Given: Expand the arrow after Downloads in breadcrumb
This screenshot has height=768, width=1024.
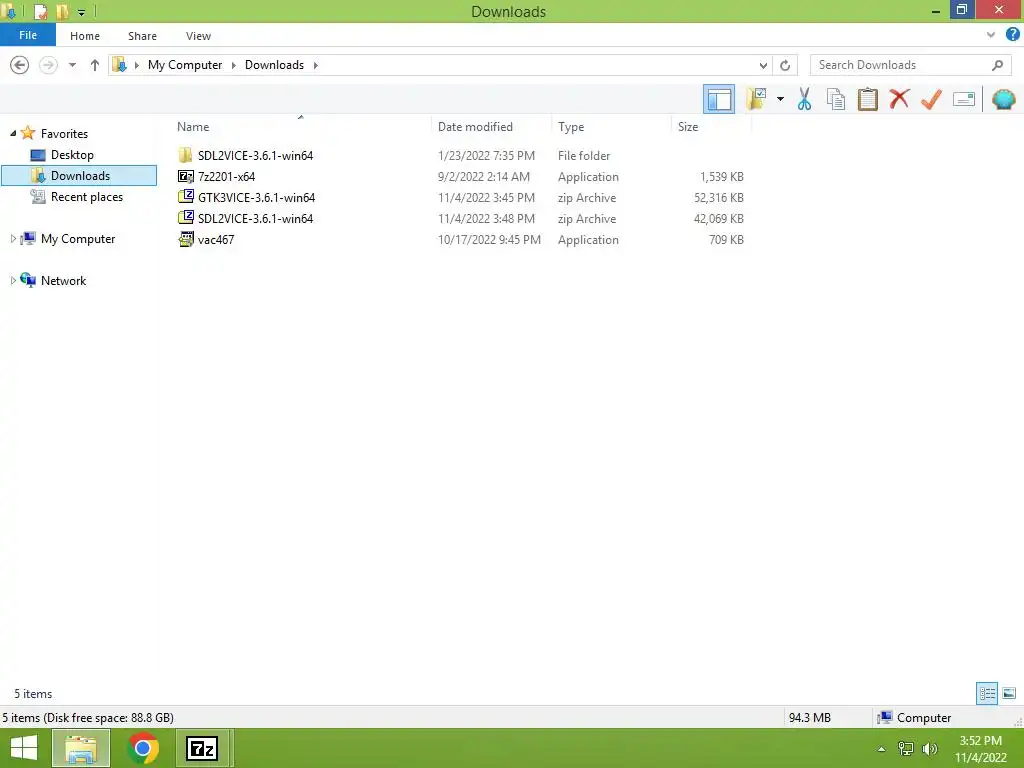Looking at the screenshot, I should pyautogui.click(x=315, y=65).
